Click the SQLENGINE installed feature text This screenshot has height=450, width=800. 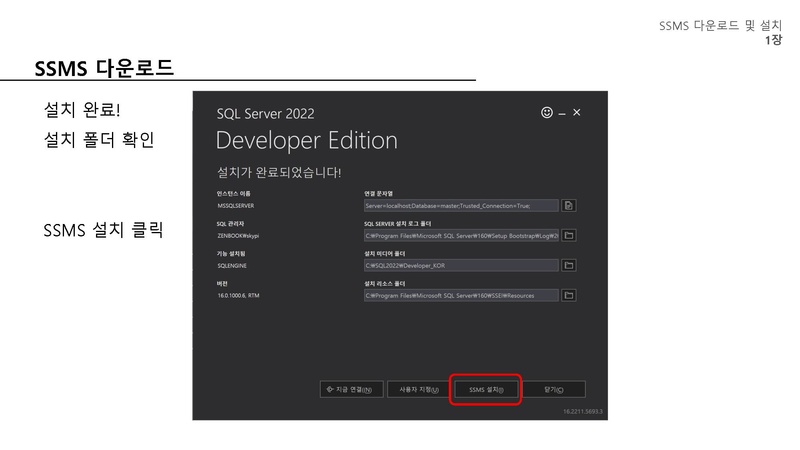click(x=232, y=266)
